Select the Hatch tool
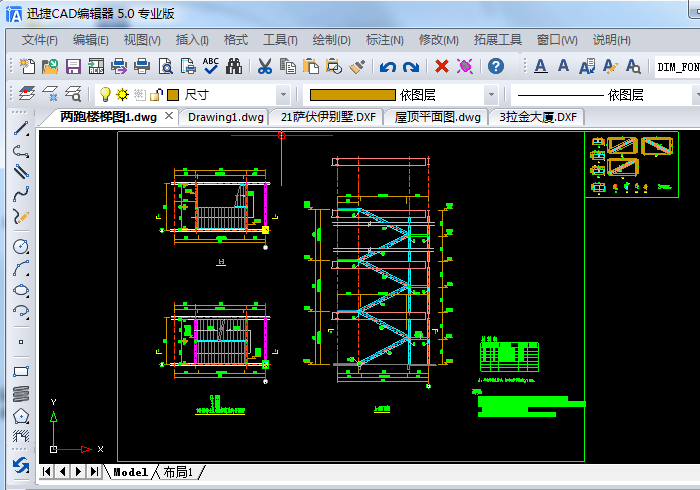Image resolution: width=700 pixels, height=490 pixels. [x=21, y=436]
